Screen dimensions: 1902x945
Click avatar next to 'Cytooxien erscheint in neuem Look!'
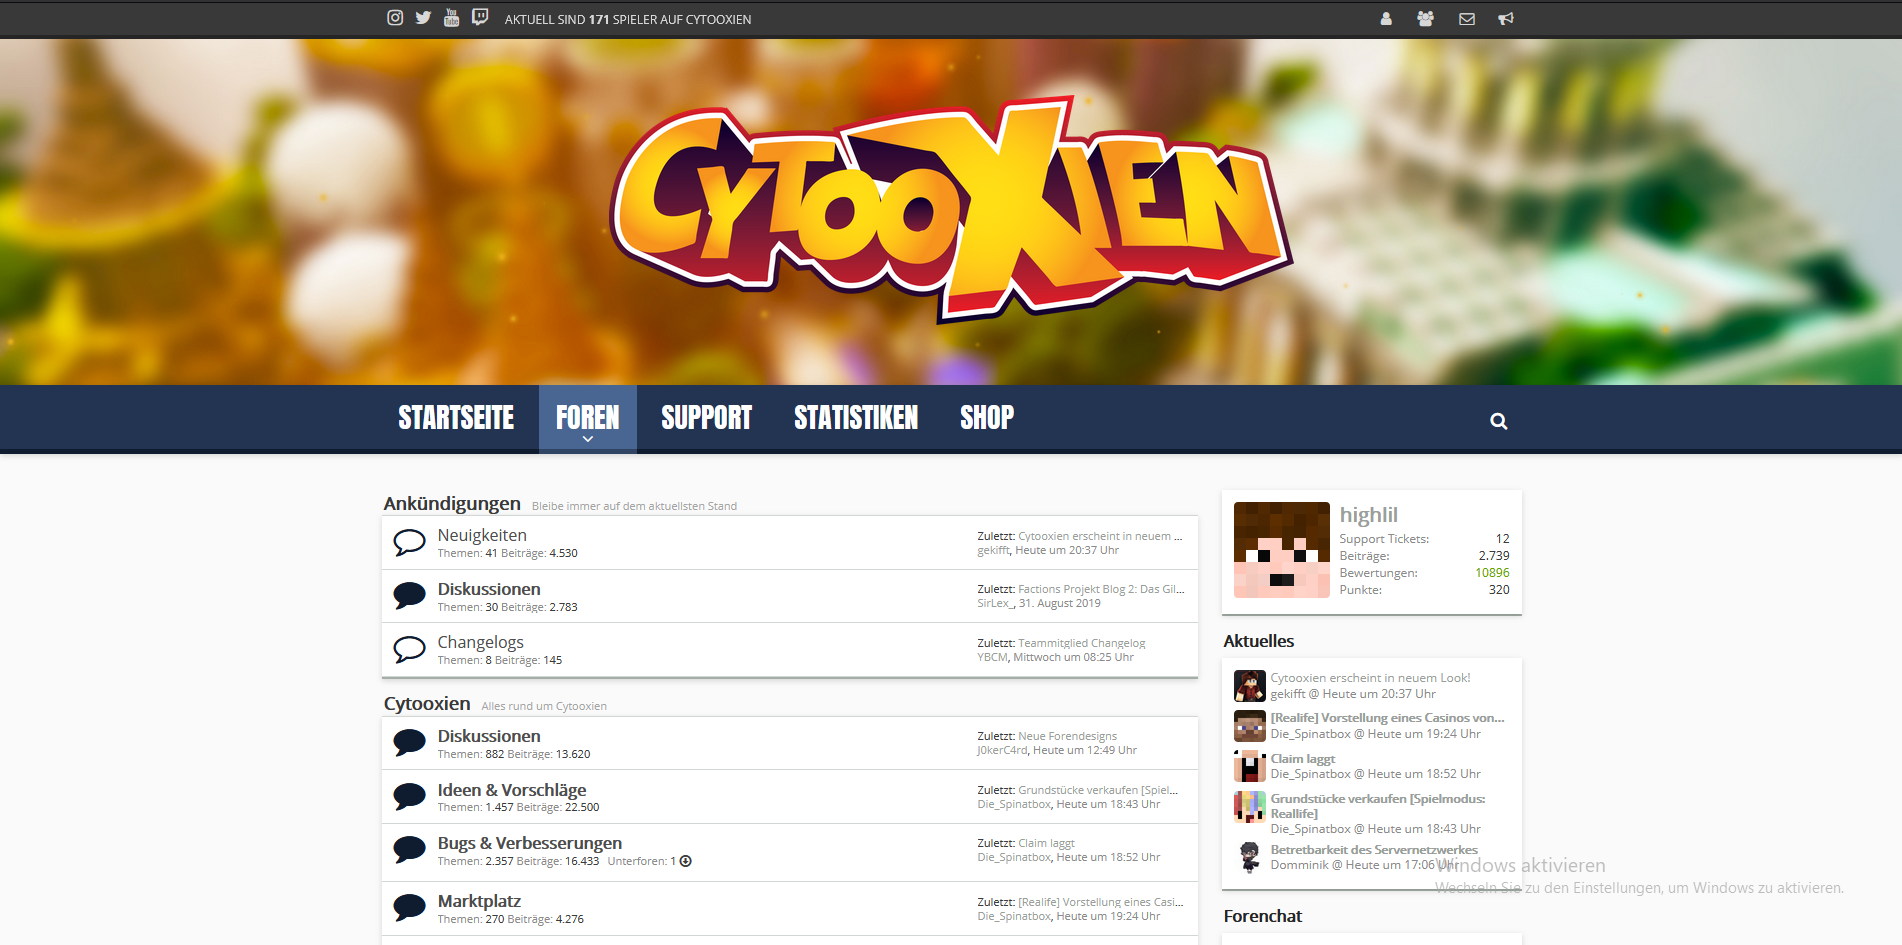coord(1250,686)
